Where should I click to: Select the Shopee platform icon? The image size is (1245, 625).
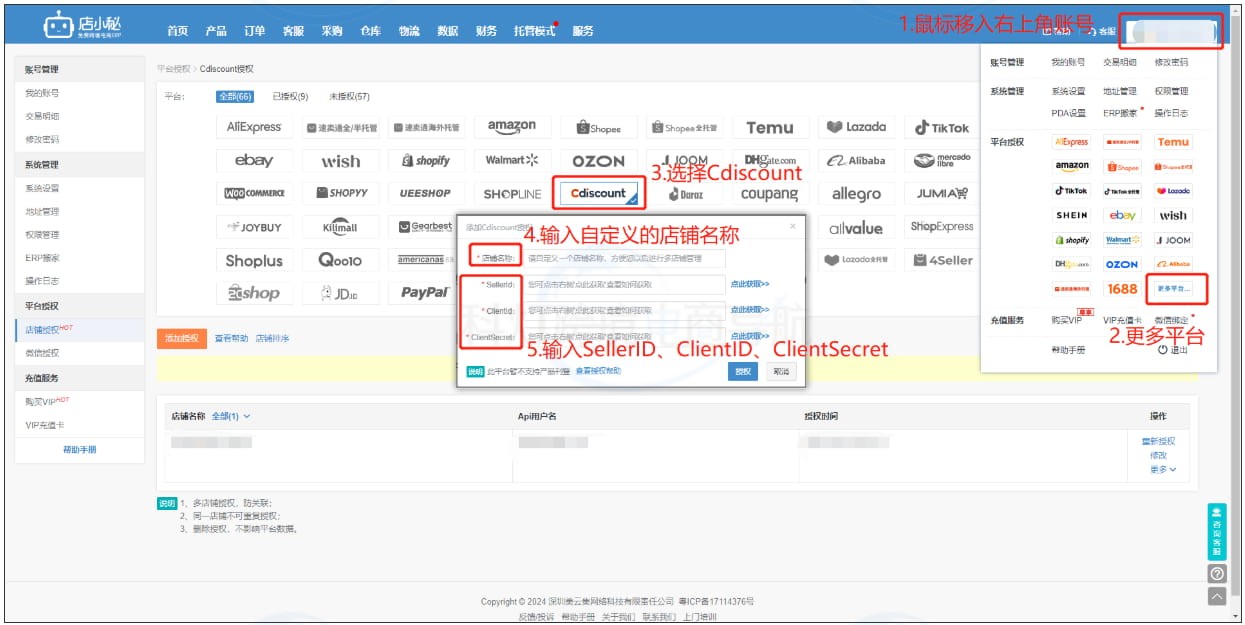(x=598, y=126)
